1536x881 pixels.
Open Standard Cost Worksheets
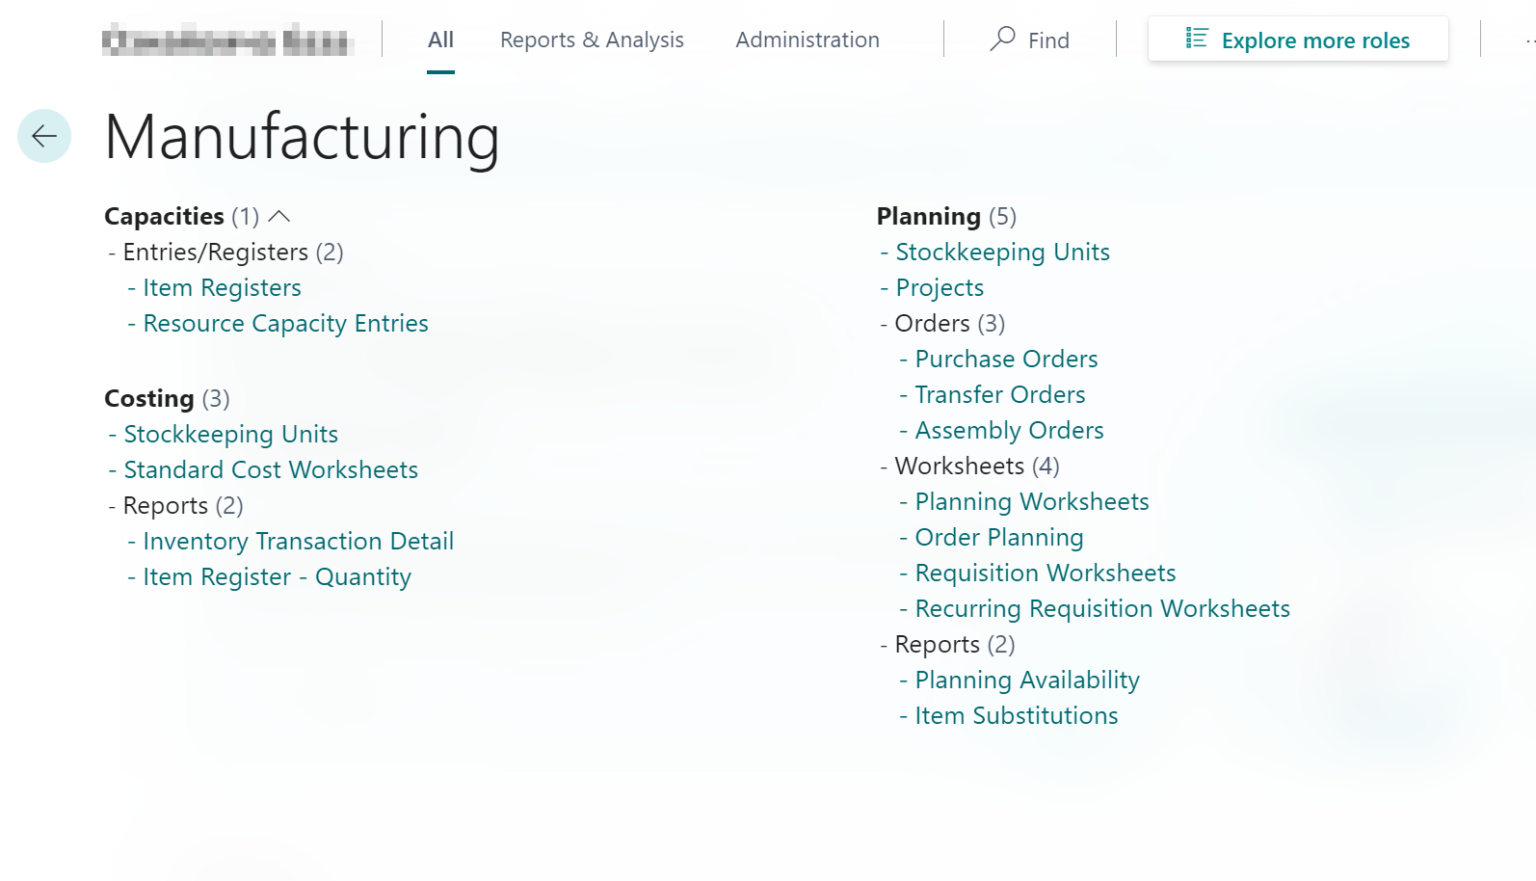point(270,469)
